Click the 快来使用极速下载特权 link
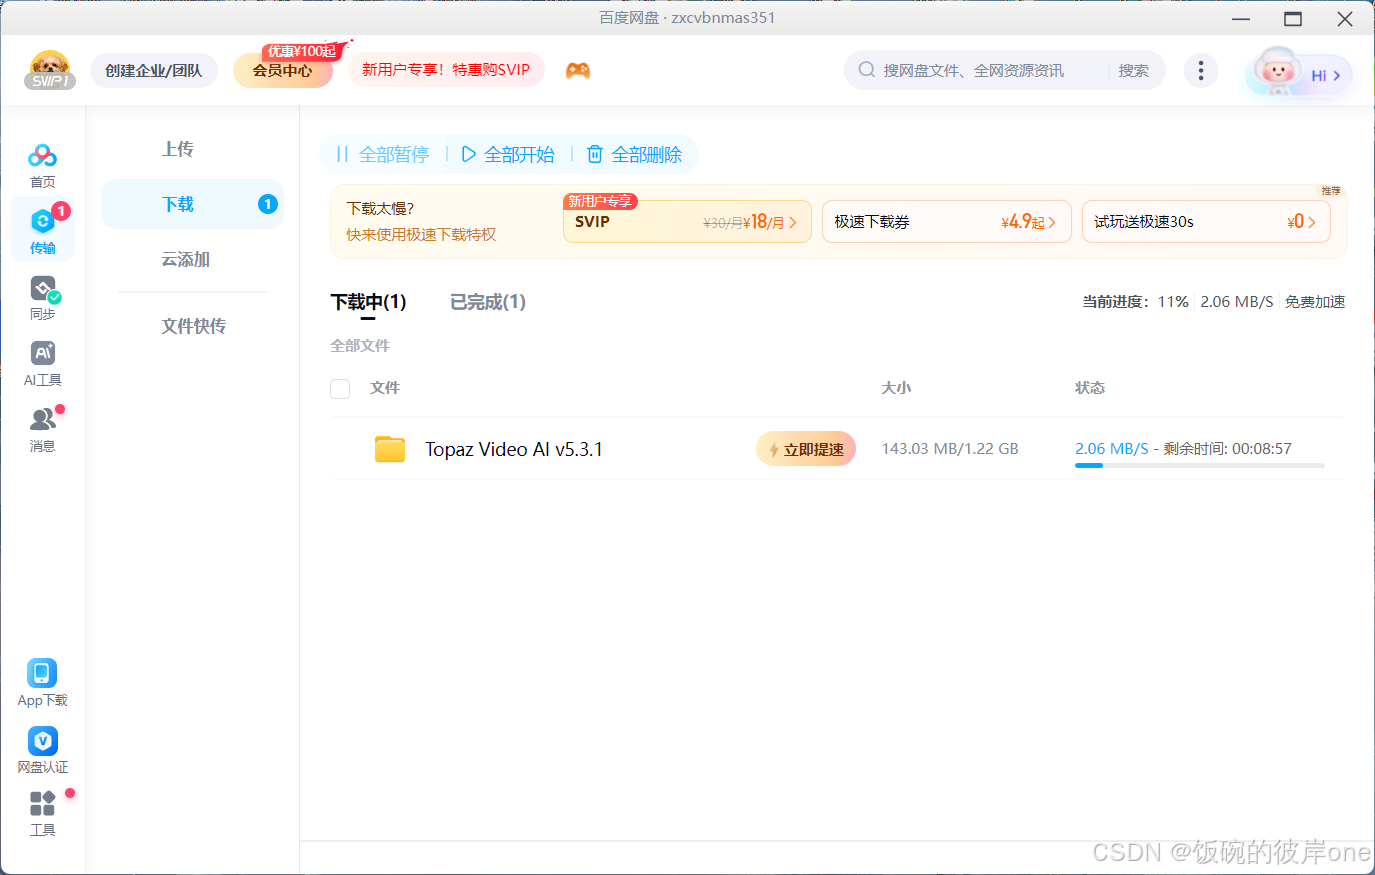Screen dimensions: 1375x875 pos(421,234)
